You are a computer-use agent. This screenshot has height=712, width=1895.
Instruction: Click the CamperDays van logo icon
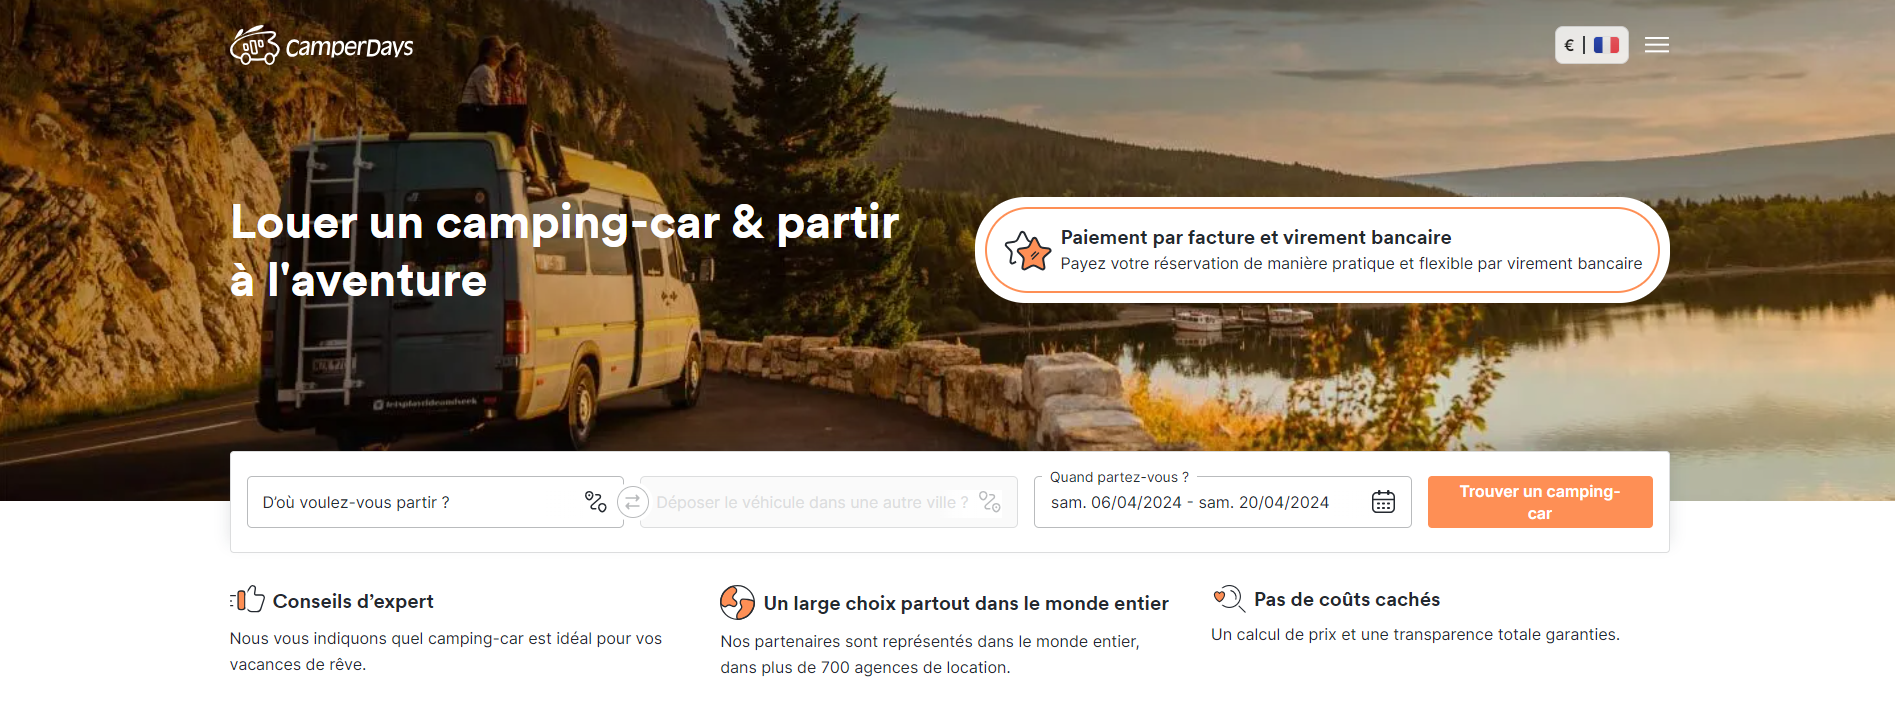coord(254,46)
